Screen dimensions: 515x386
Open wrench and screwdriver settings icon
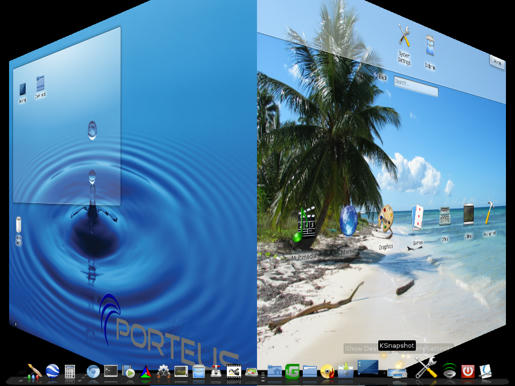pyautogui.click(x=426, y=367)
